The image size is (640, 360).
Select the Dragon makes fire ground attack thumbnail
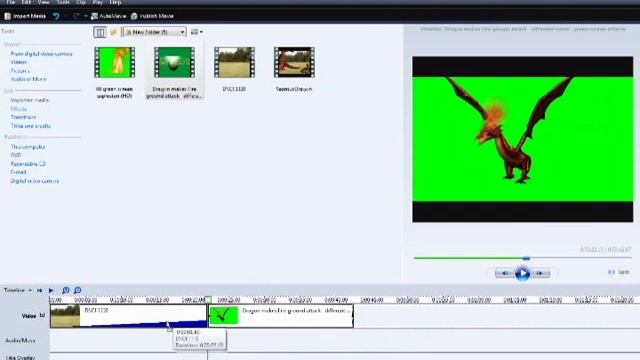coord(174,62)
